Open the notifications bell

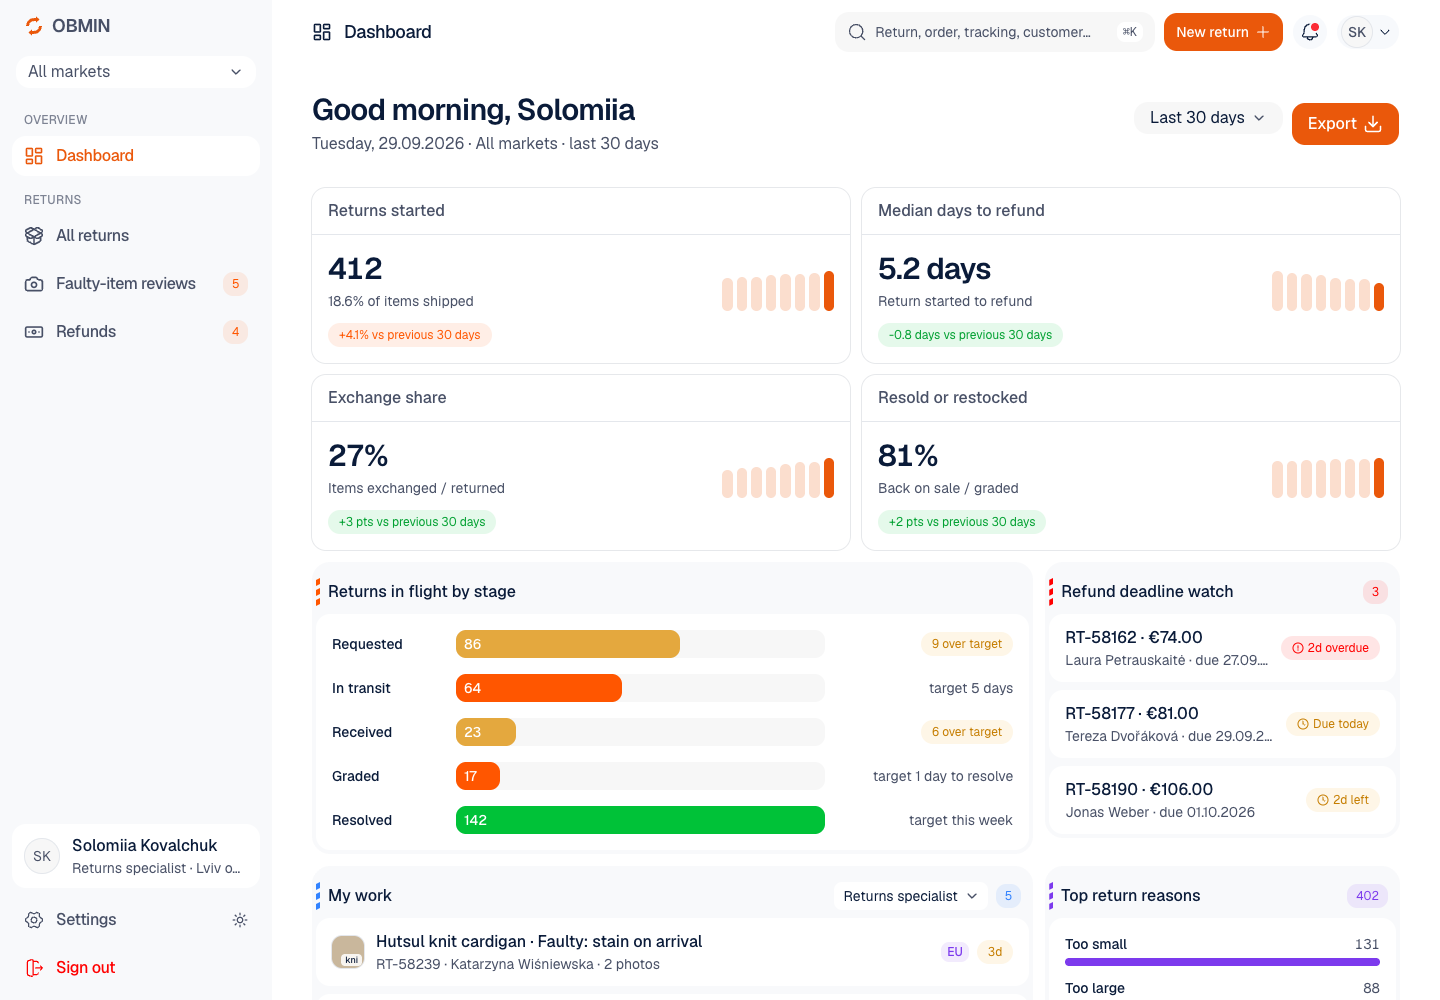click(x=1310, y=32)
